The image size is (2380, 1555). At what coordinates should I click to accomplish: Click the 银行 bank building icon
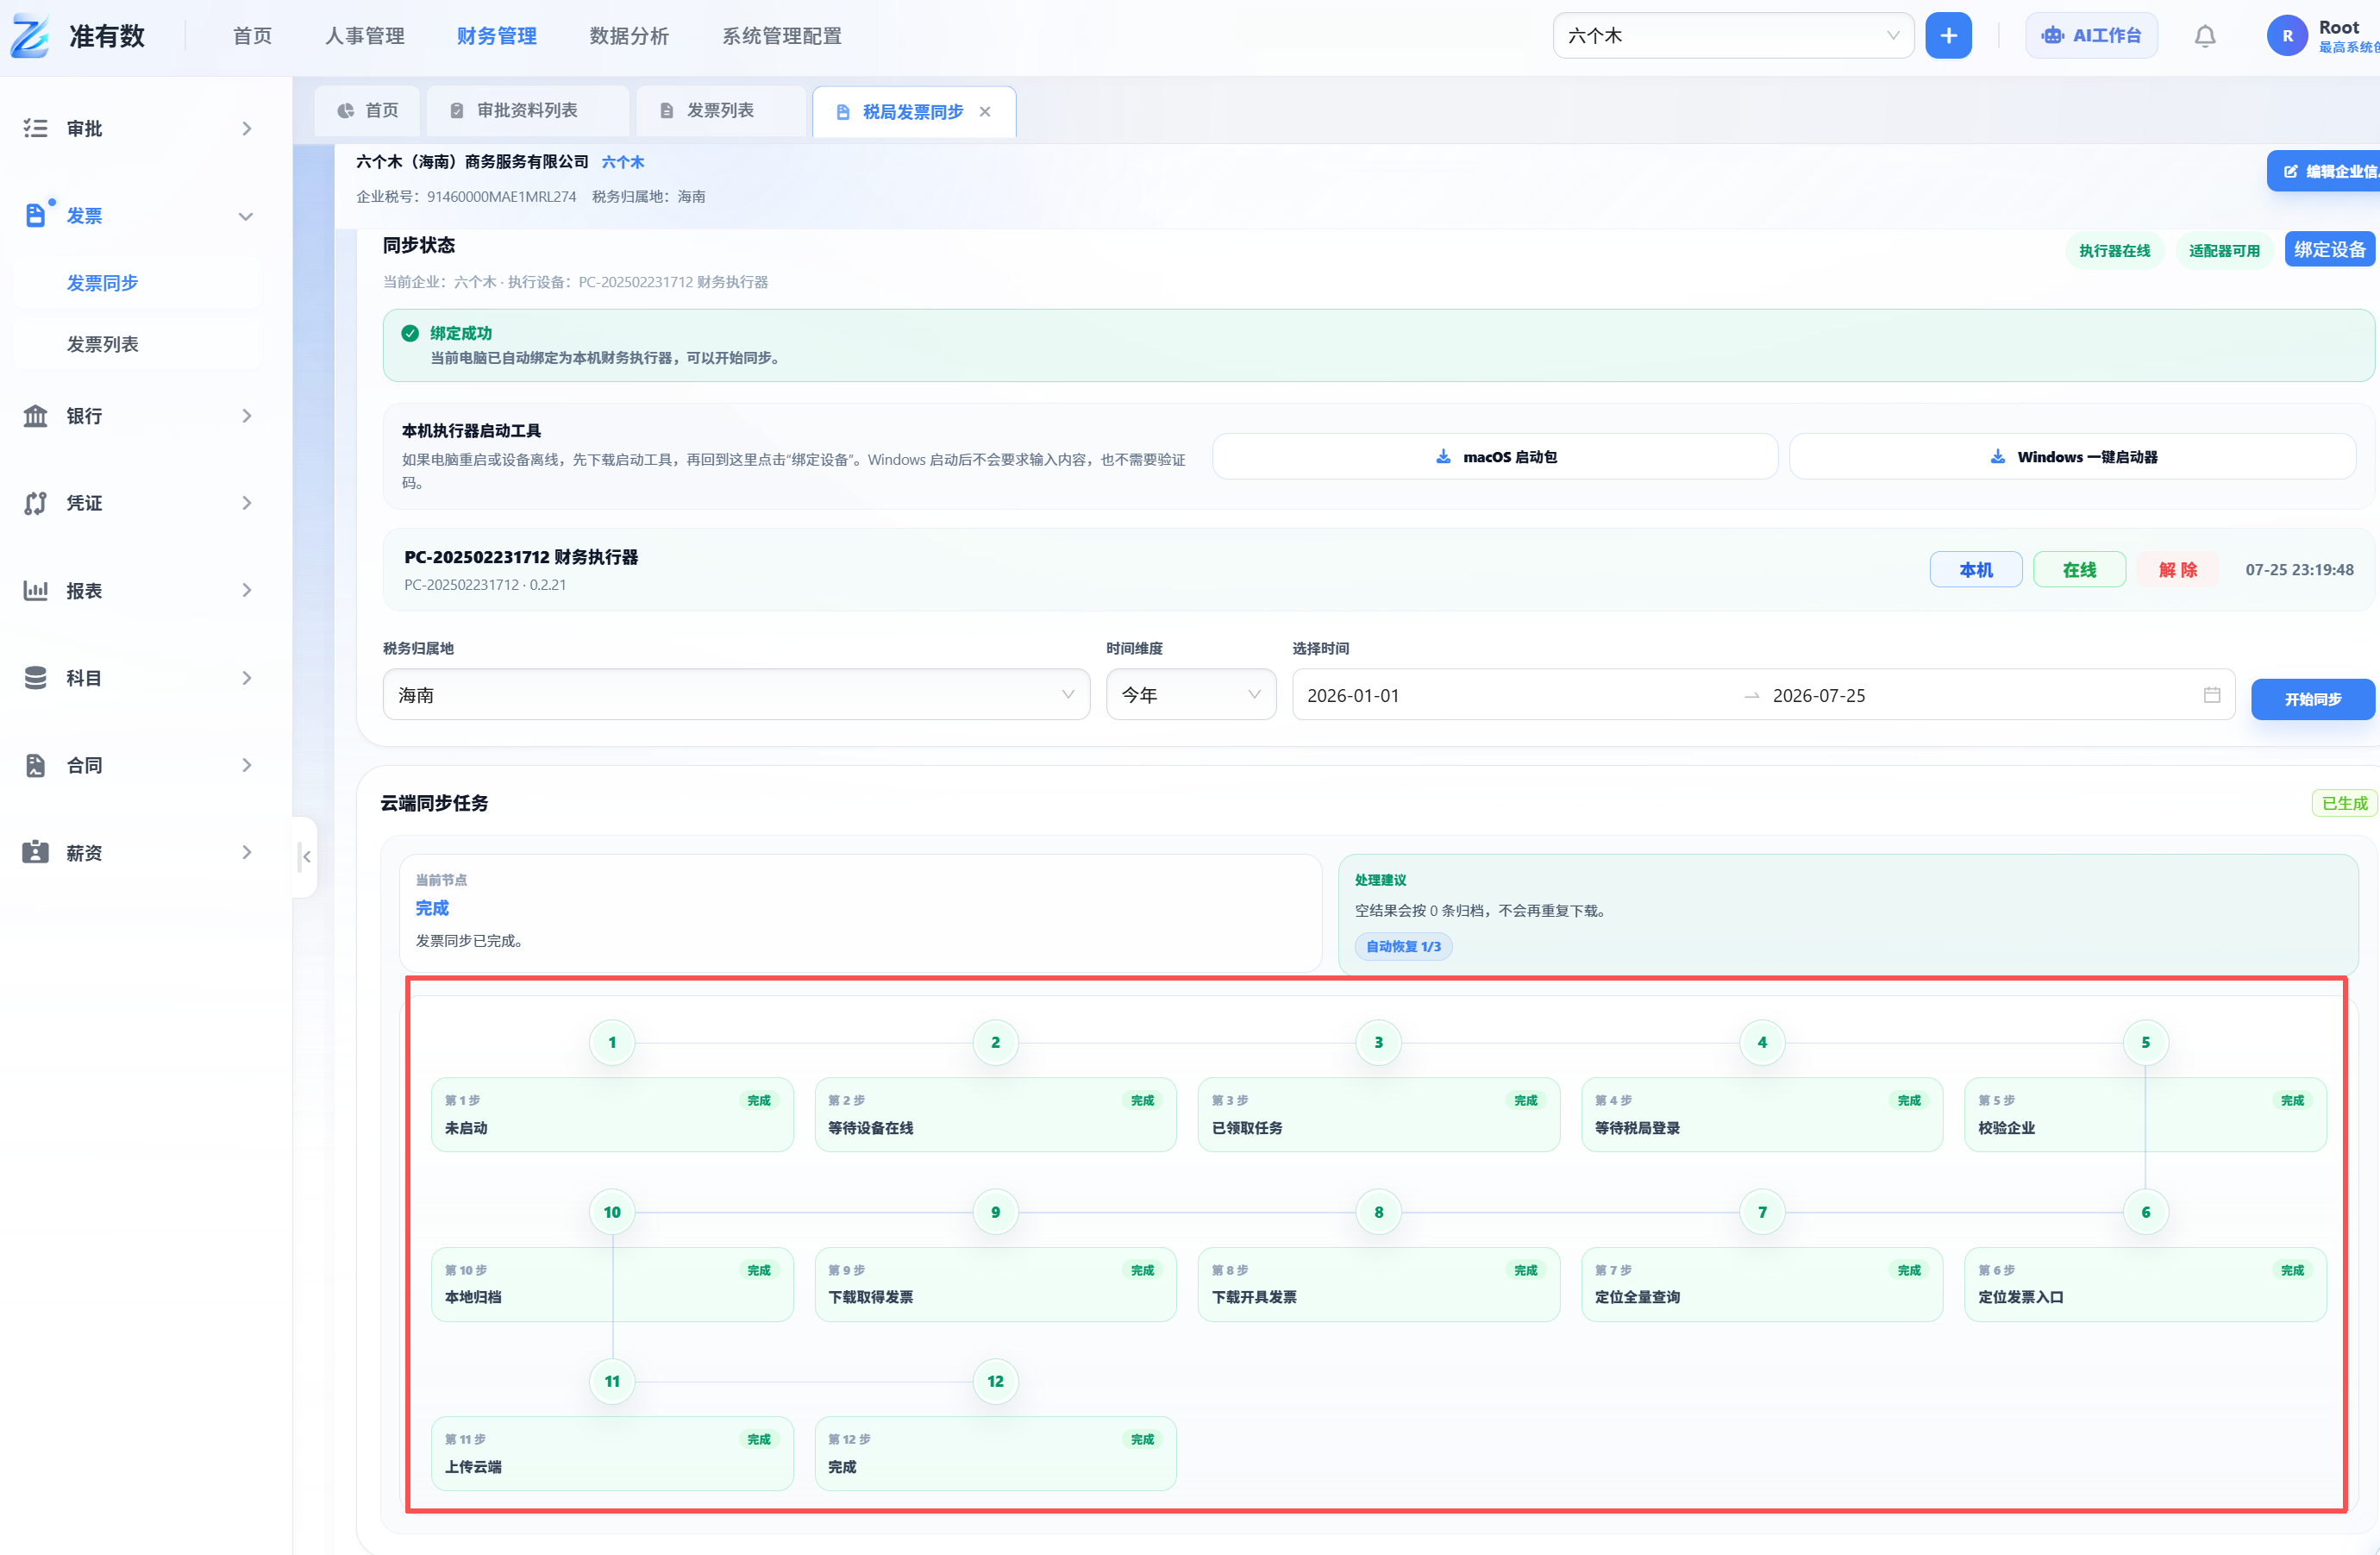point(35,416)
